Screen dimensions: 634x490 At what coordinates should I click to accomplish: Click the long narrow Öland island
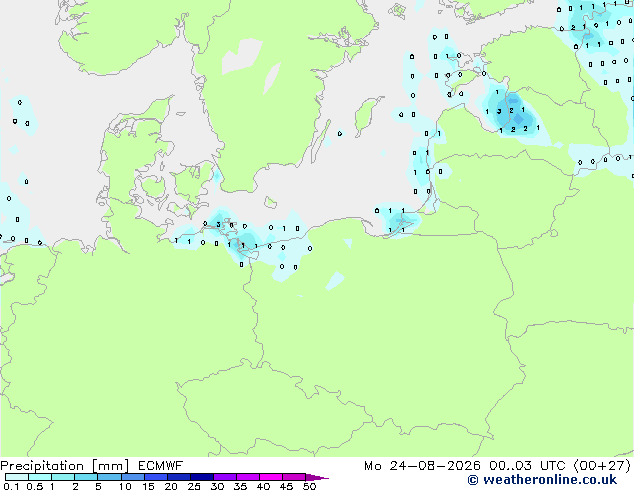click(x=321, y=140)
